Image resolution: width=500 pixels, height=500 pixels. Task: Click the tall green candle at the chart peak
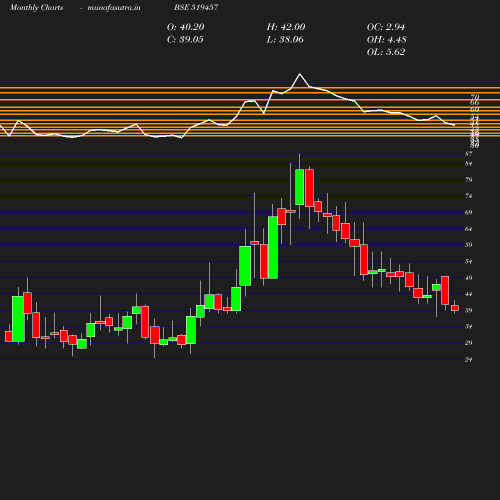coord(299,187)
